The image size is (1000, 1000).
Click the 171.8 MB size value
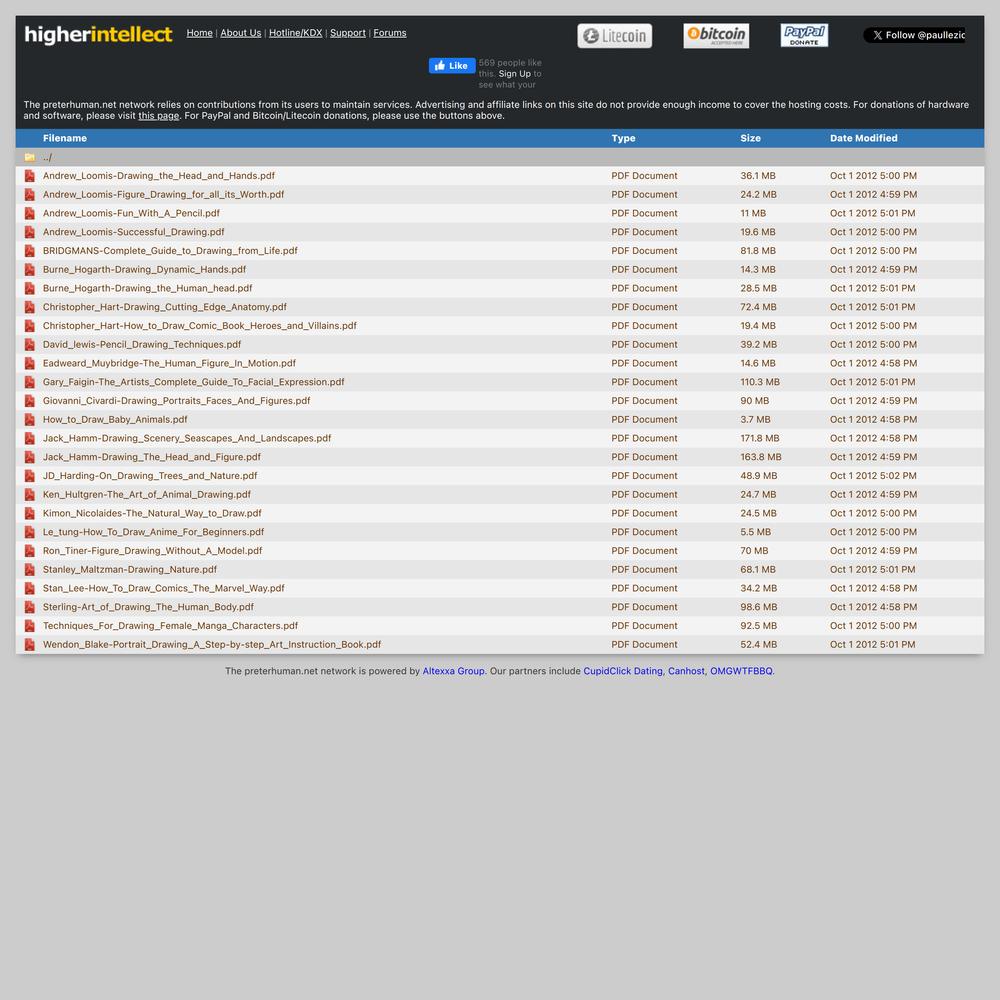coord(760,438)
